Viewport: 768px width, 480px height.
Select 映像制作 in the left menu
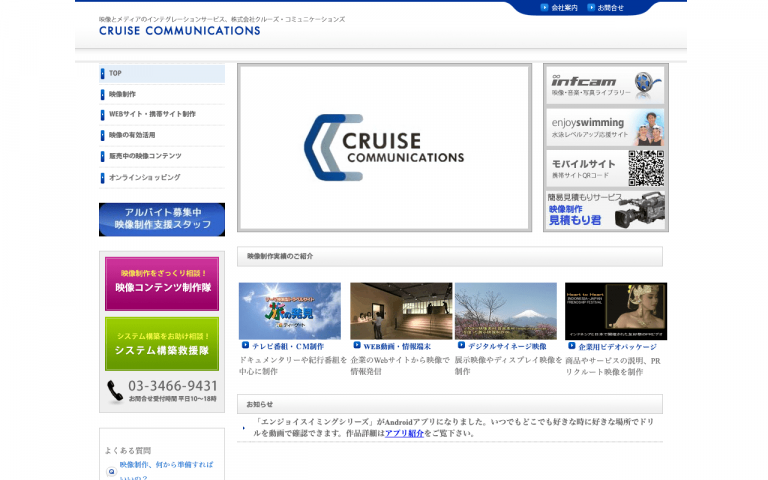click(162, 94)
